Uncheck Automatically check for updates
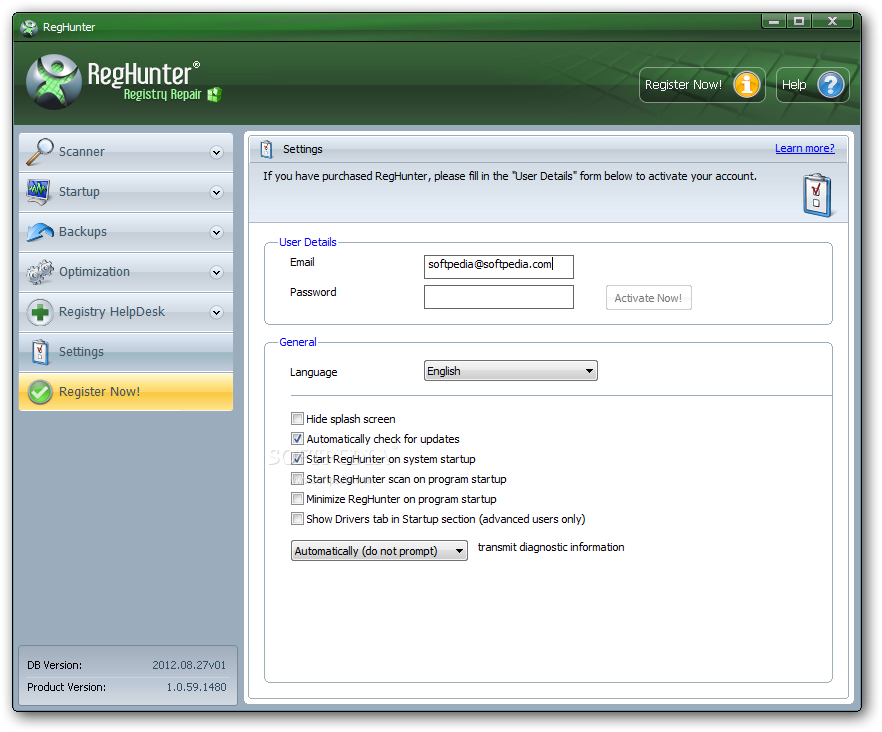This screenshot has height=732, width=882. [x=297, y=438]
